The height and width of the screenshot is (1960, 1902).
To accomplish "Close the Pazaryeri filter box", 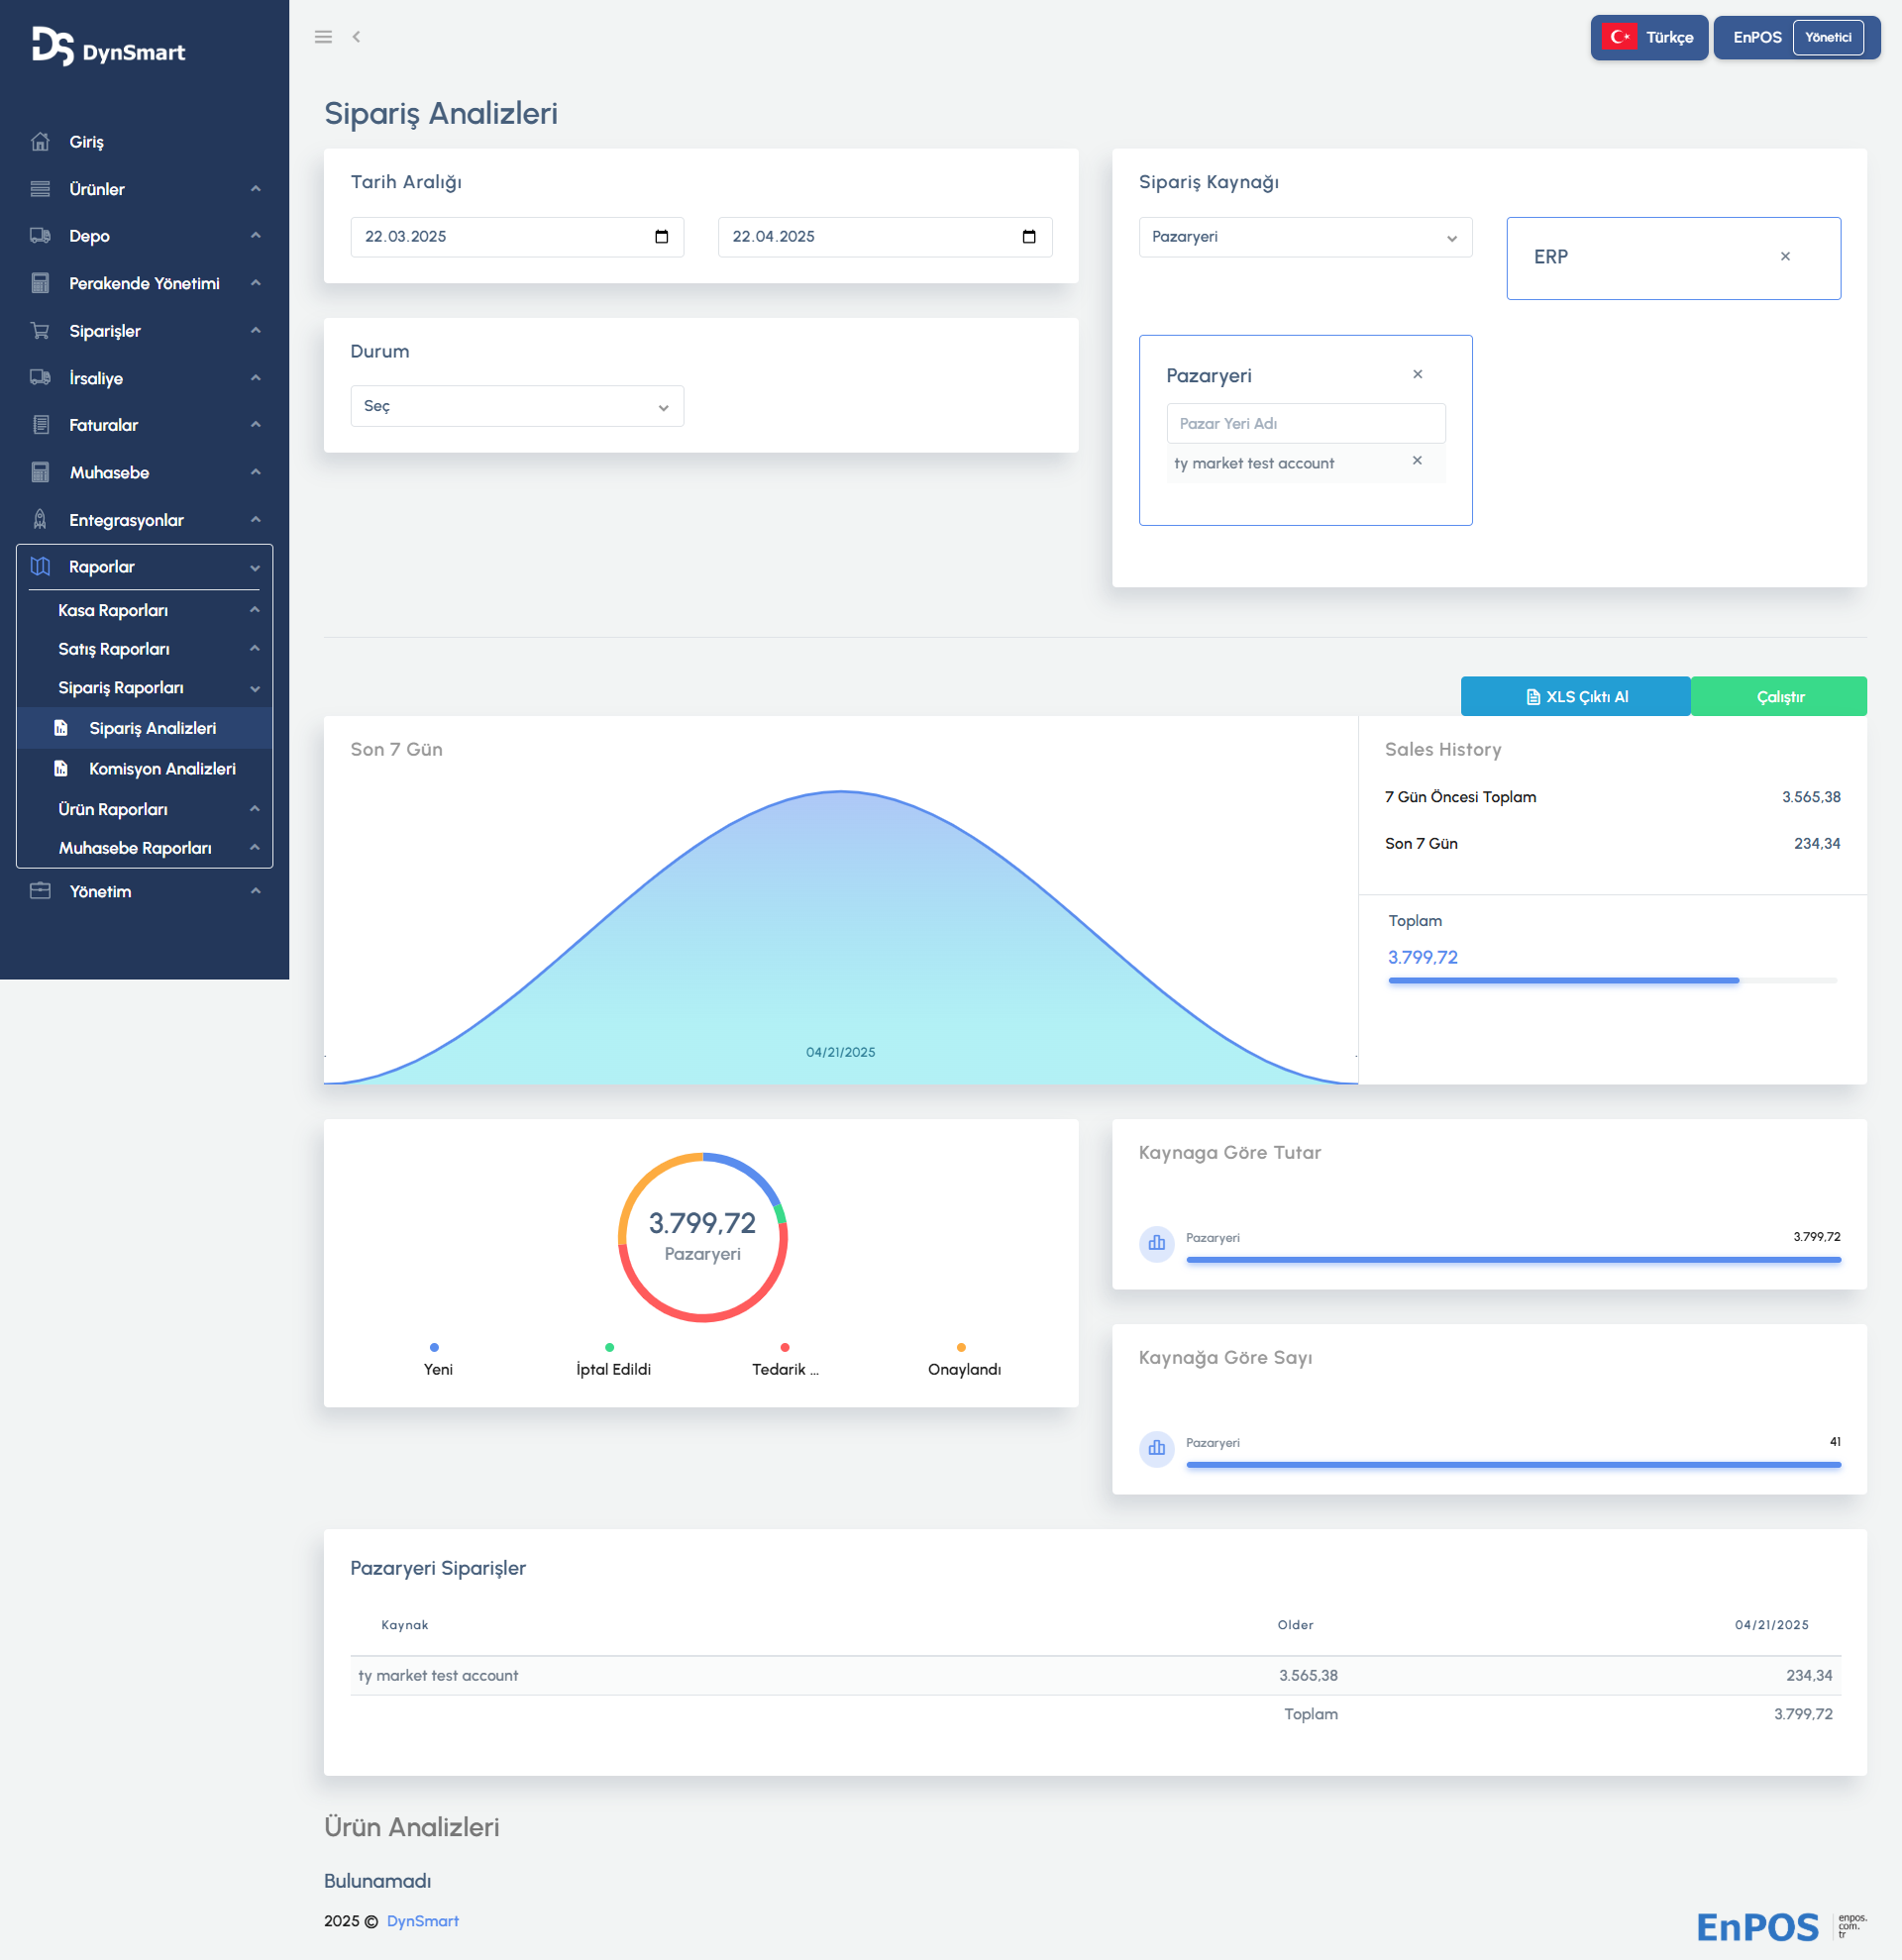I will coord(1417,375).
